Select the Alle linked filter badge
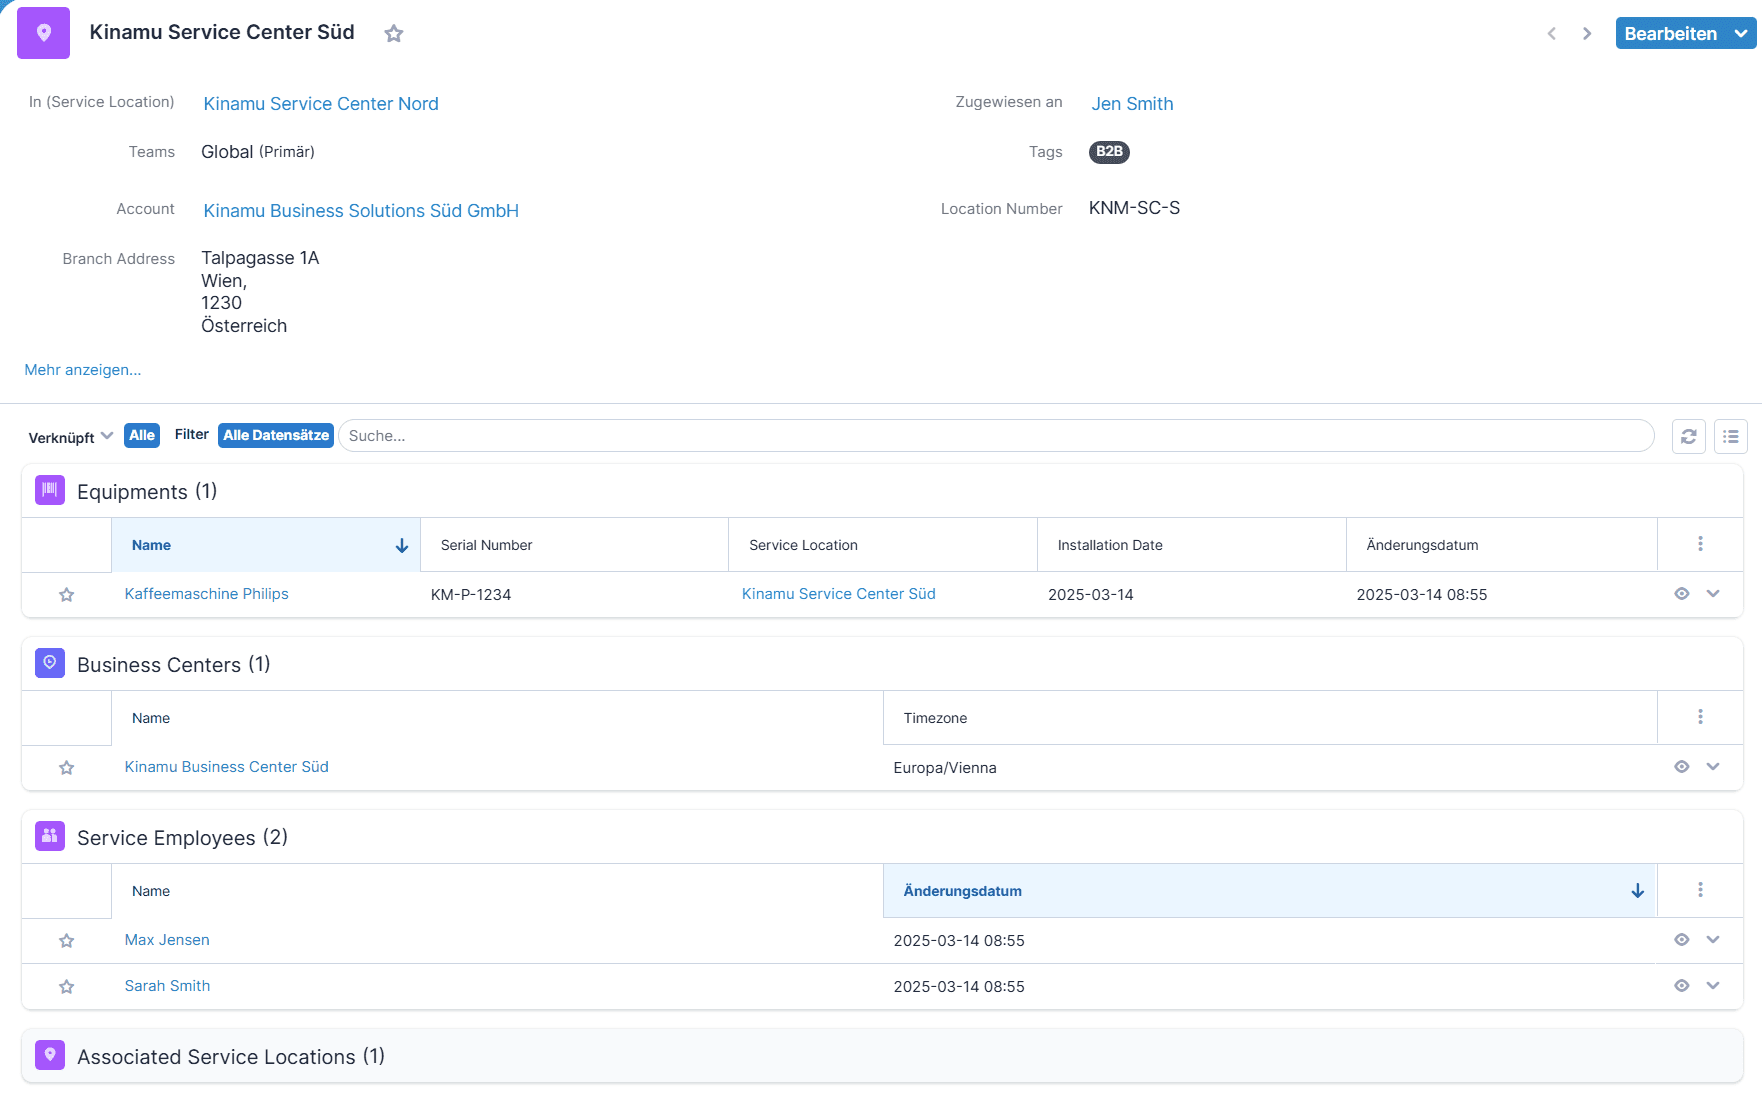The image size is (1762, 1096). (x=142, y=435)
